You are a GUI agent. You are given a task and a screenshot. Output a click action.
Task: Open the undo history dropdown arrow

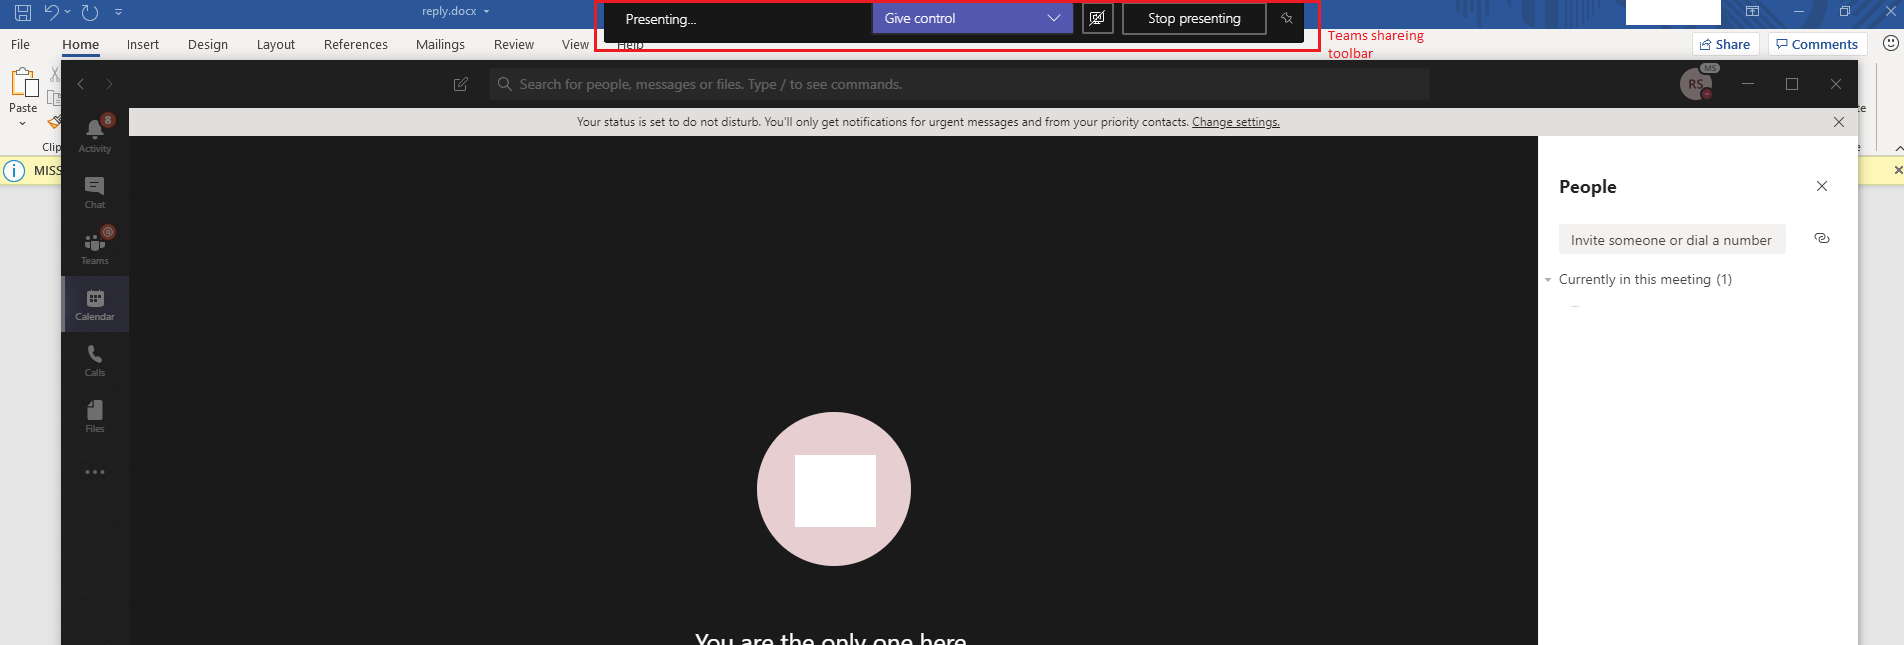point(67,12)
